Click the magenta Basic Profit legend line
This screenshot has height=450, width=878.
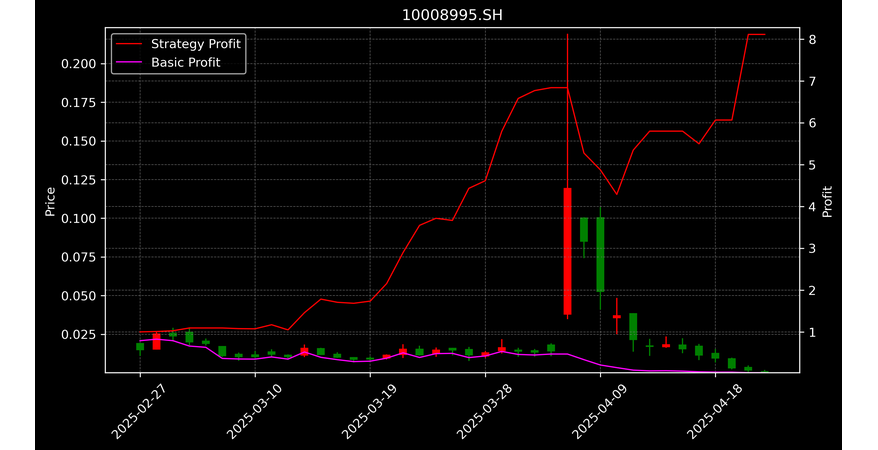coord(129,63)
